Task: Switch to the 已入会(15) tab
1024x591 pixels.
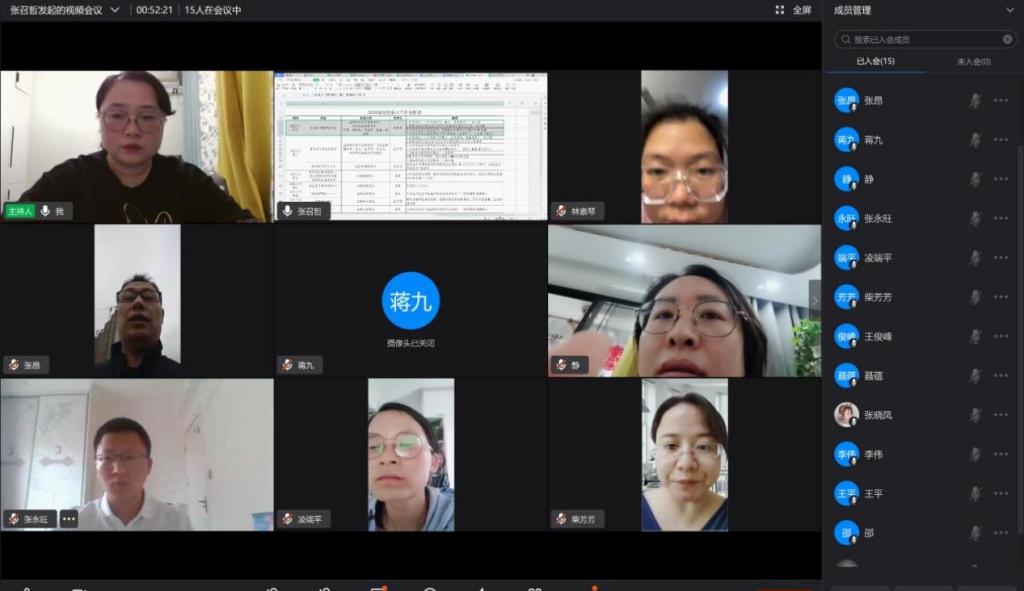Action: 875,62
